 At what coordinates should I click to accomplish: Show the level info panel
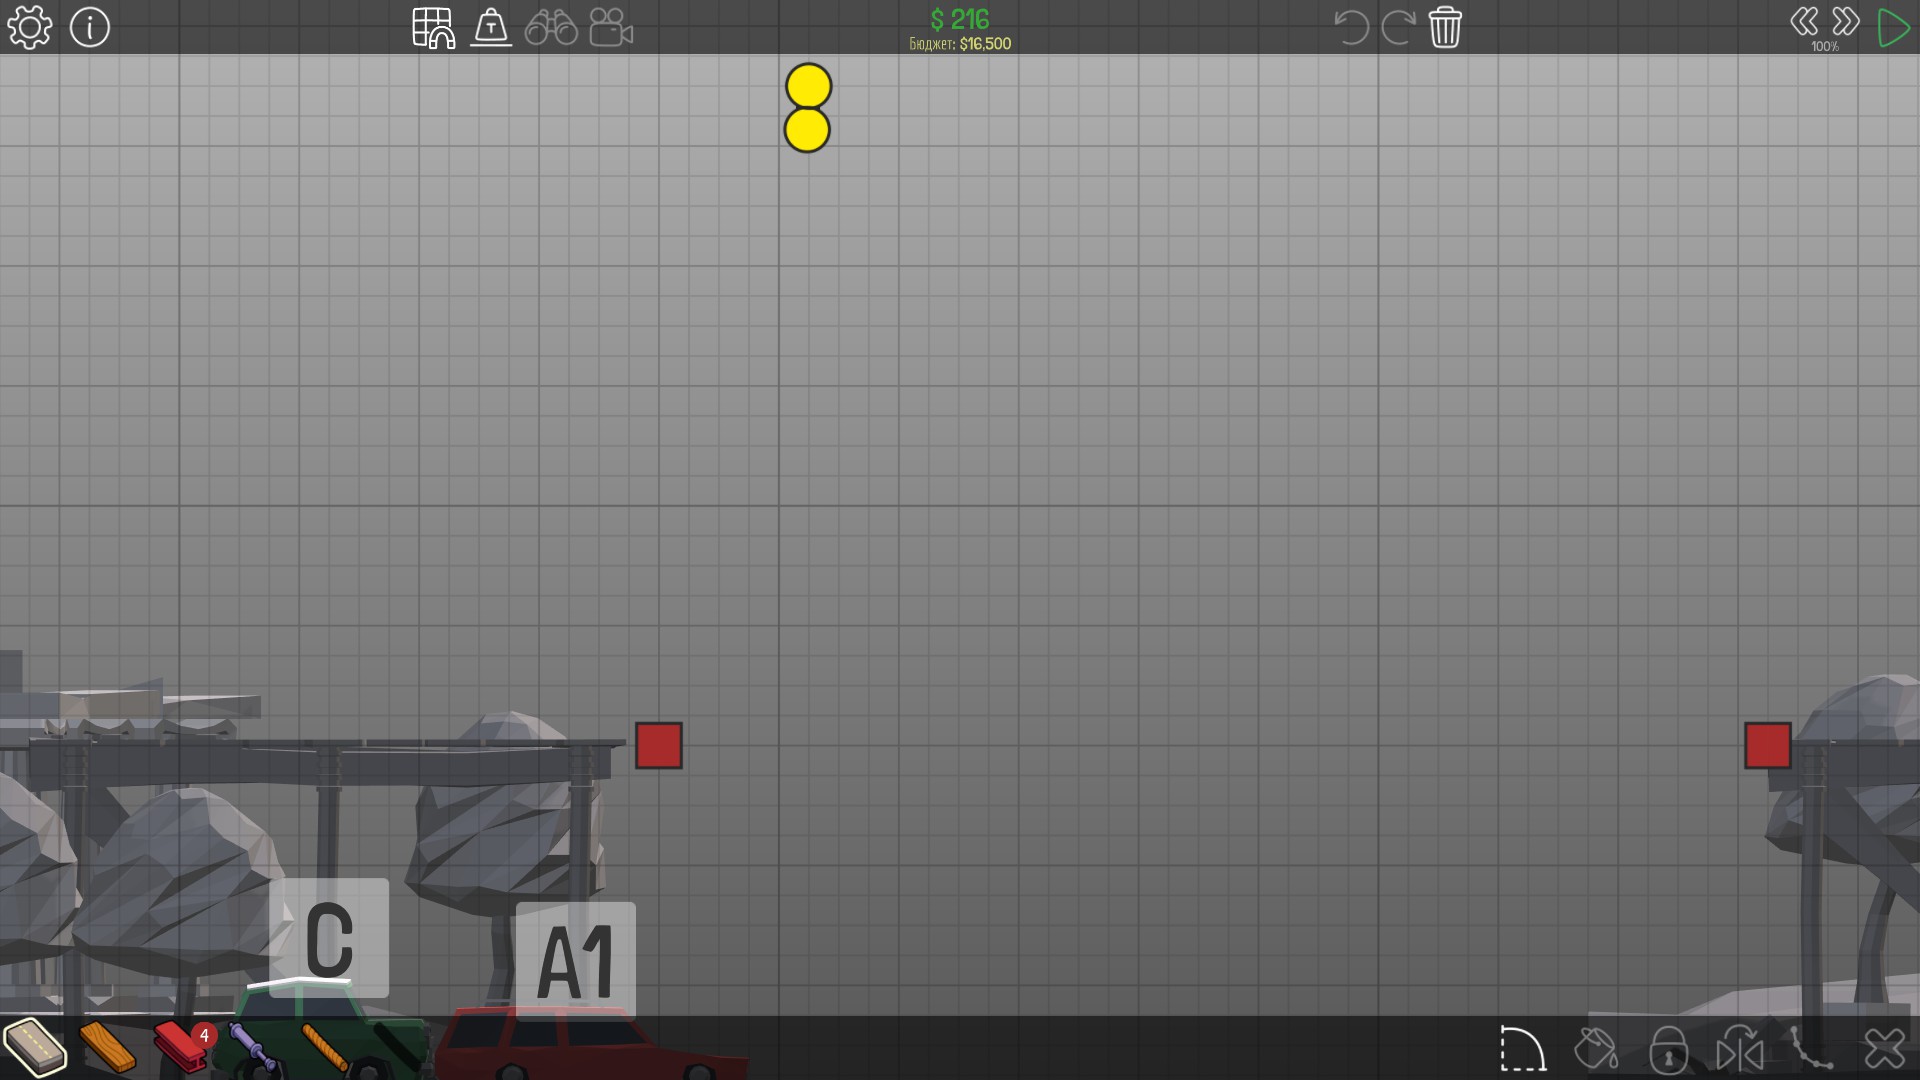pyautogui.click(x=90, y=27)
